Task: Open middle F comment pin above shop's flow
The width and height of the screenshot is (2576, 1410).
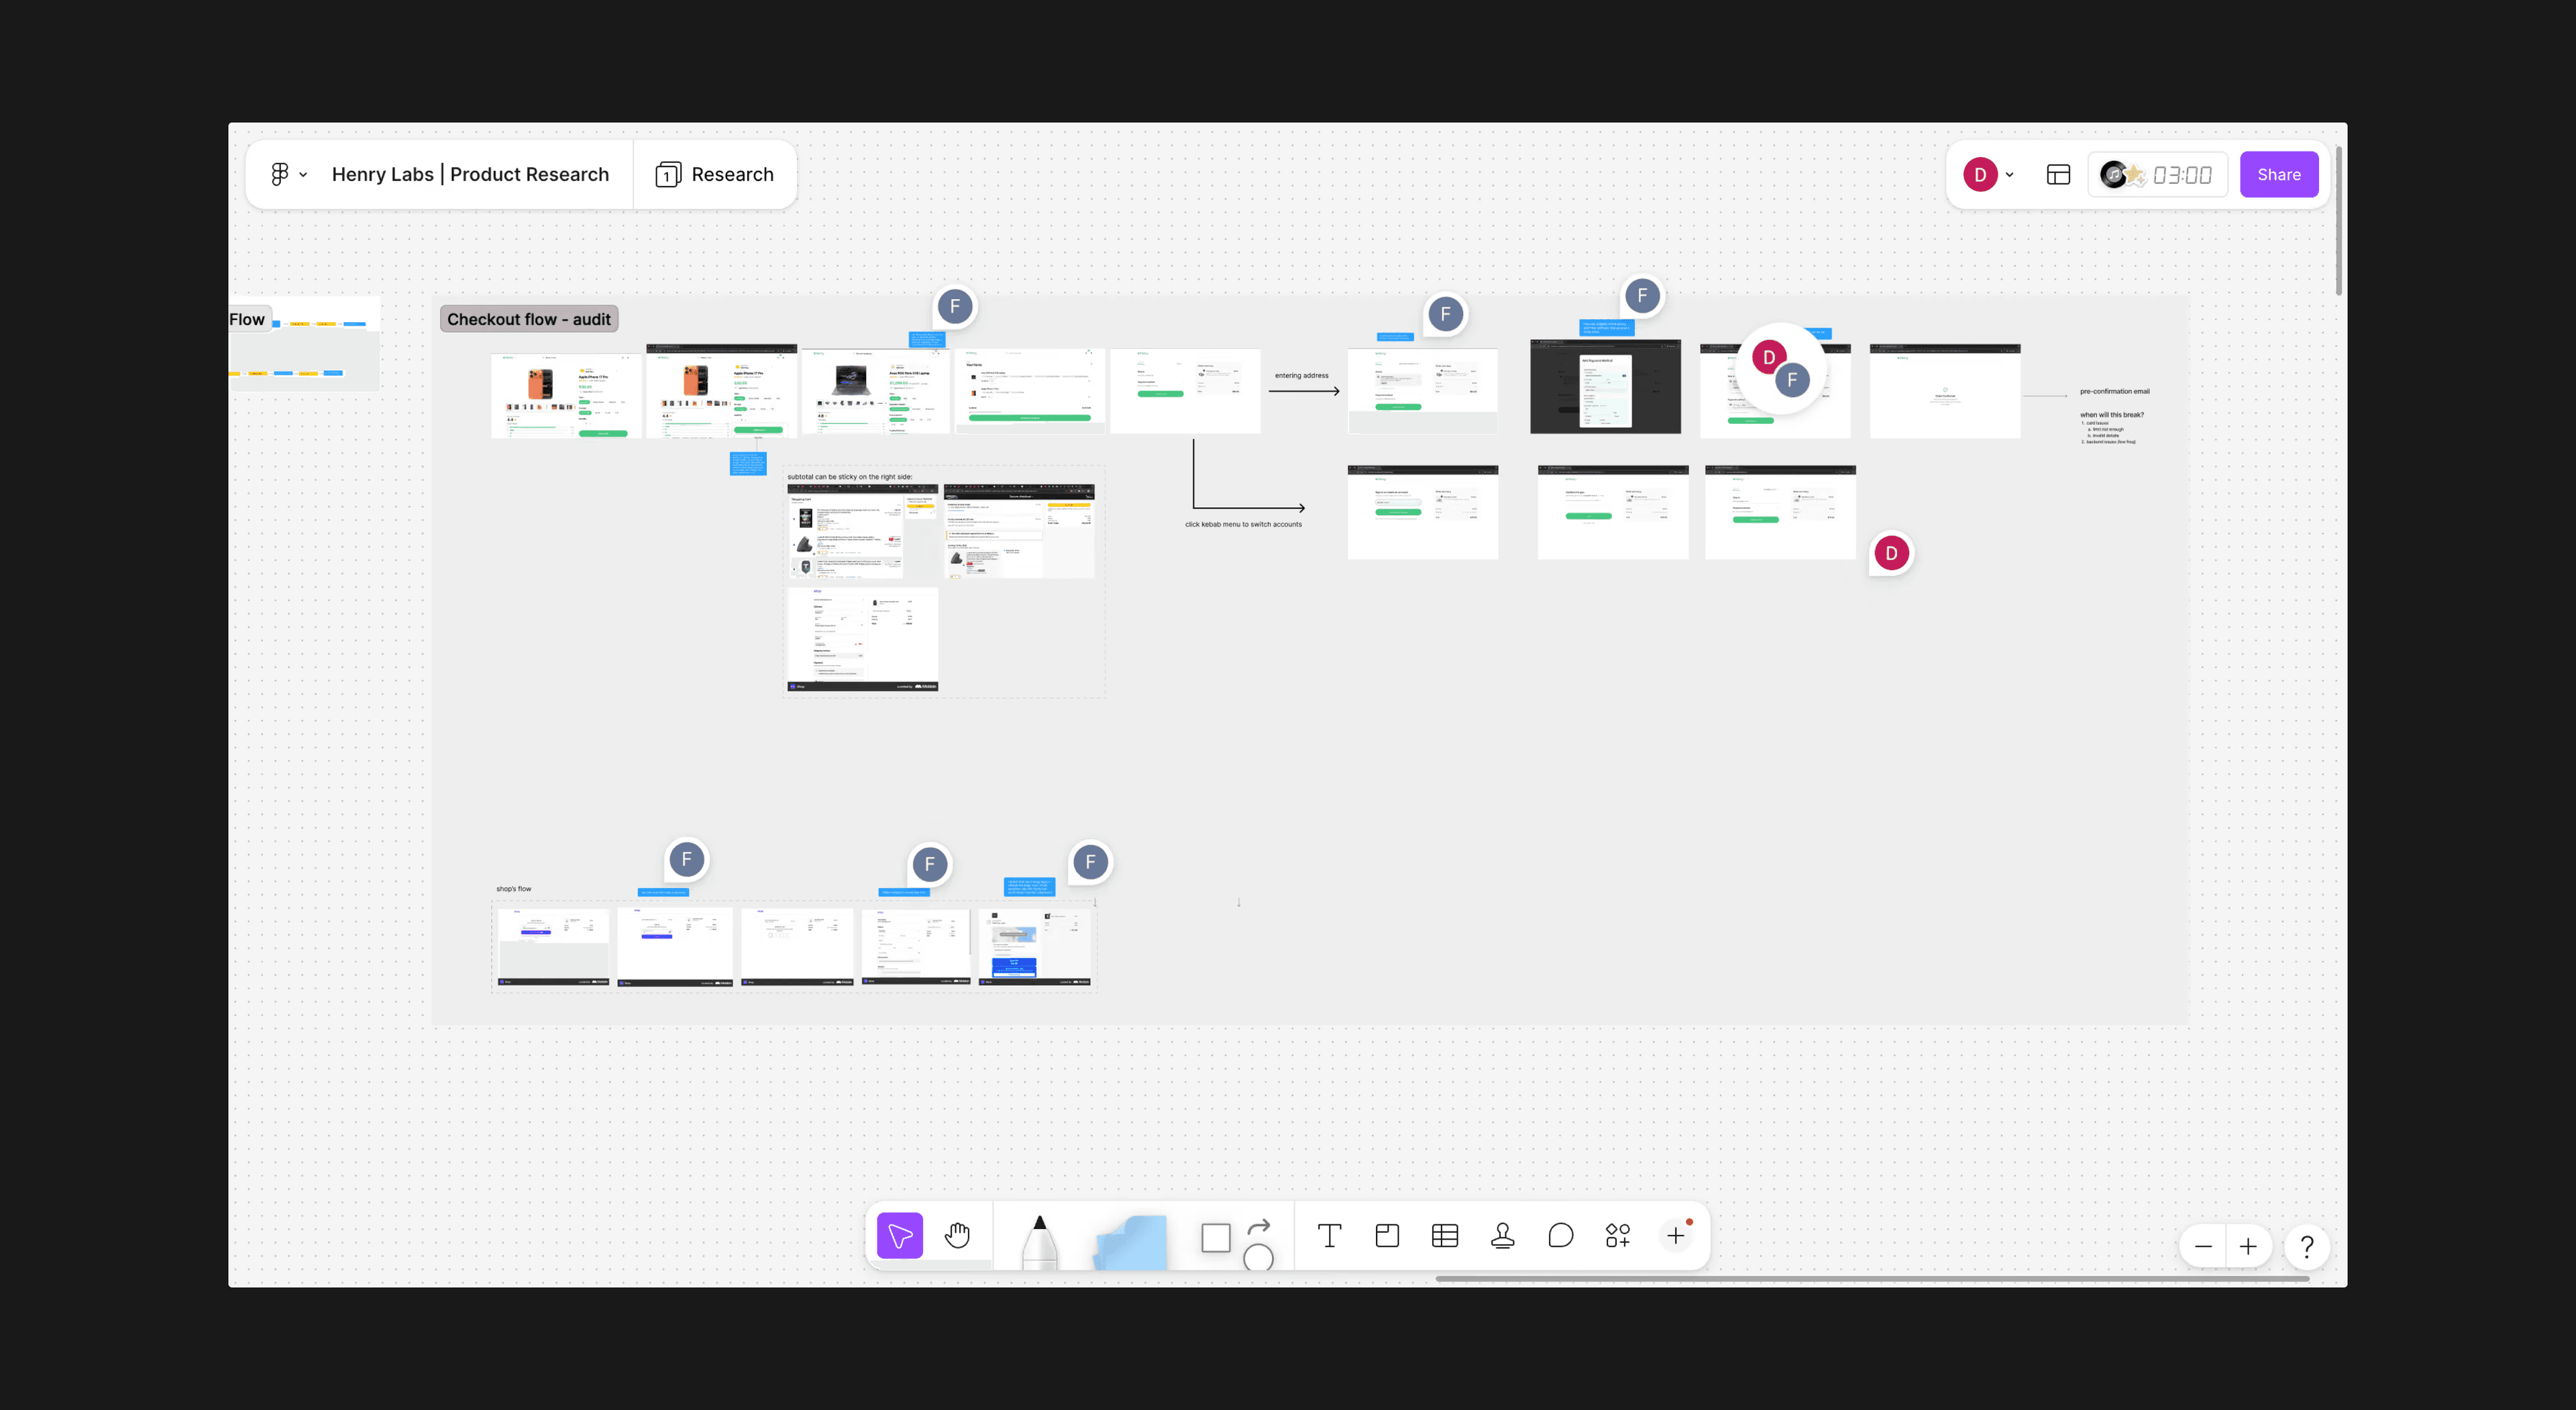Action: coord(929,864)
